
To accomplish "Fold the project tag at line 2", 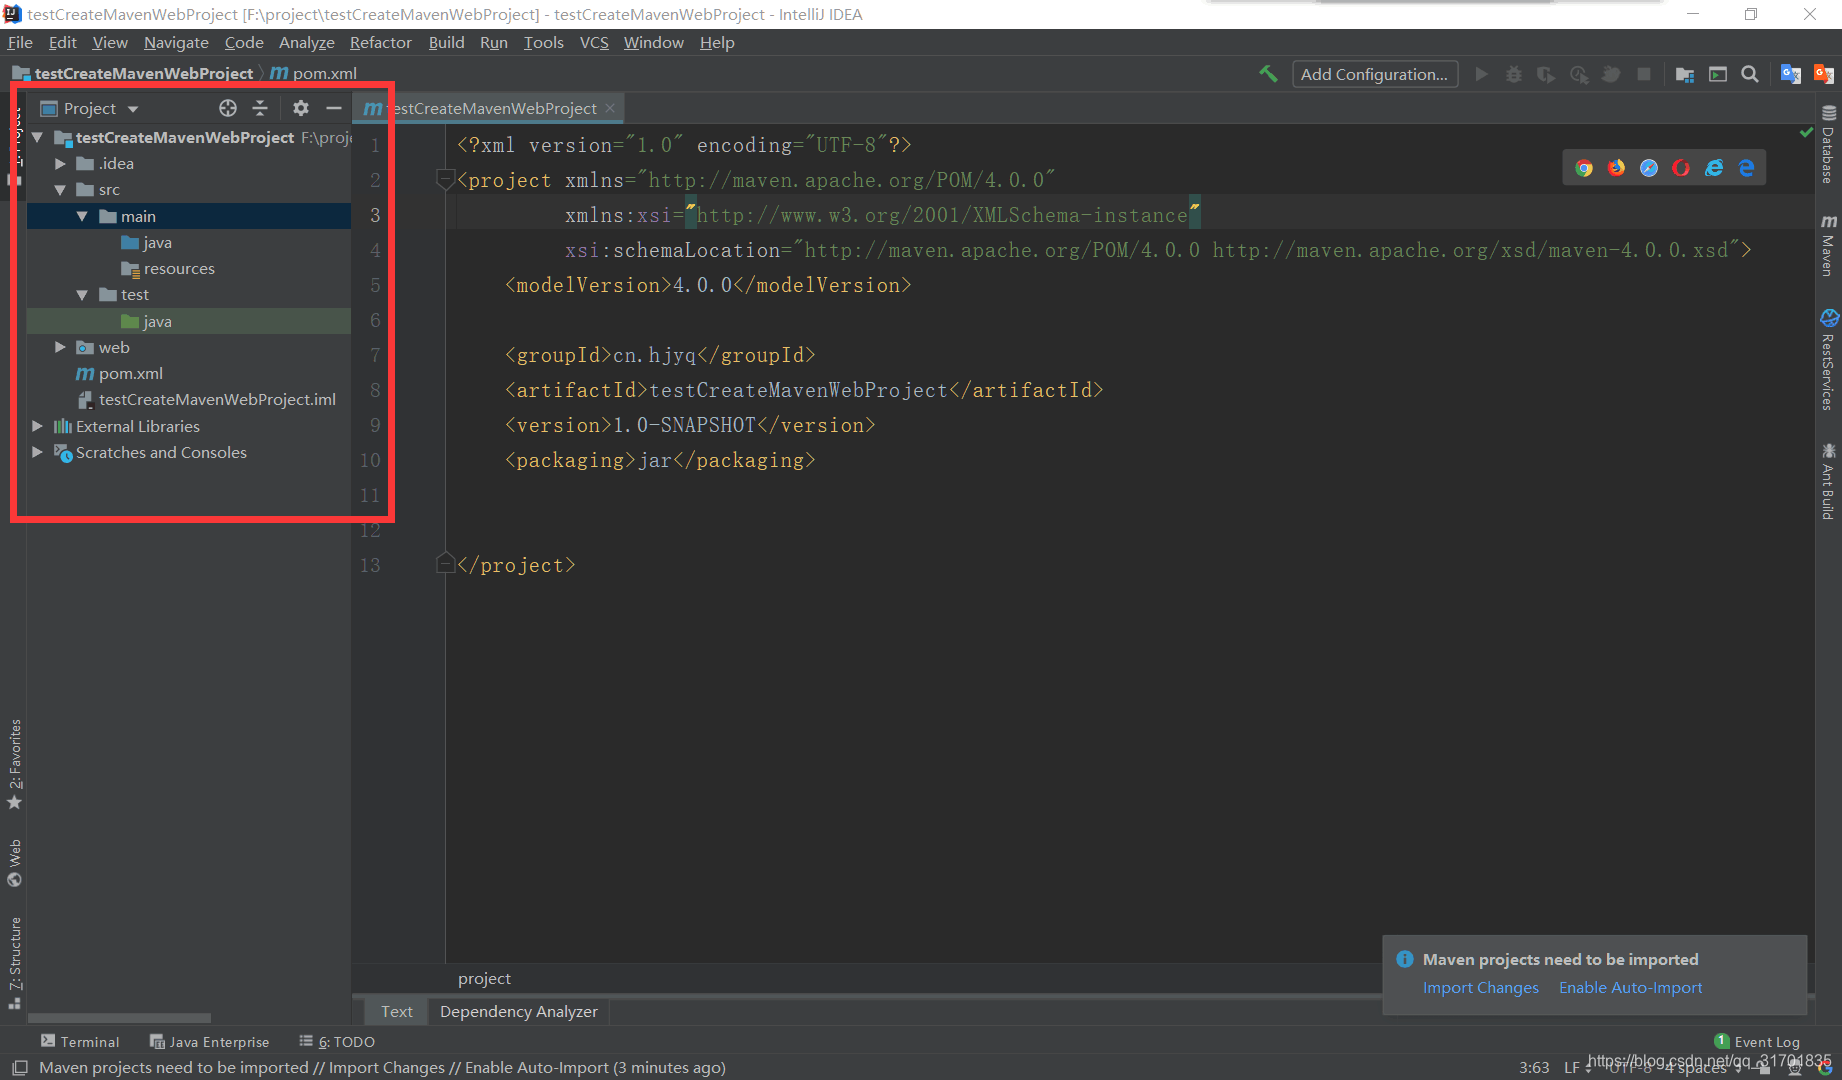I will coord(446,180).
